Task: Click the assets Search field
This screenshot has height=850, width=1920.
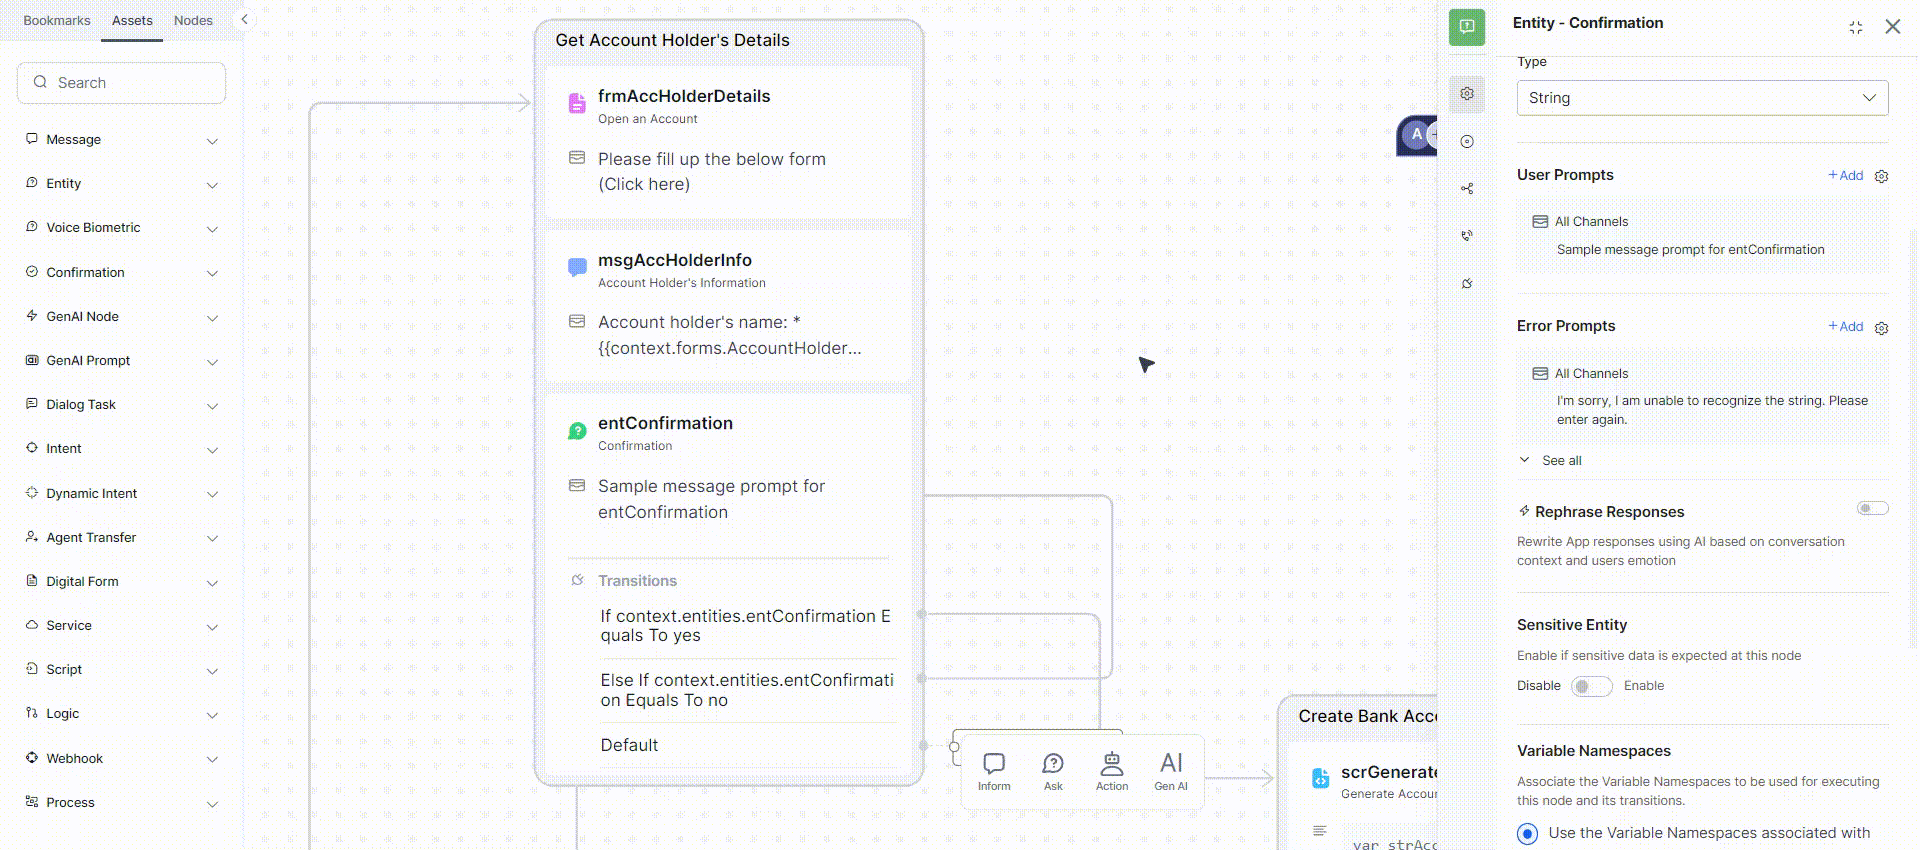Action: pyautogui.click(x=122, y=83)
